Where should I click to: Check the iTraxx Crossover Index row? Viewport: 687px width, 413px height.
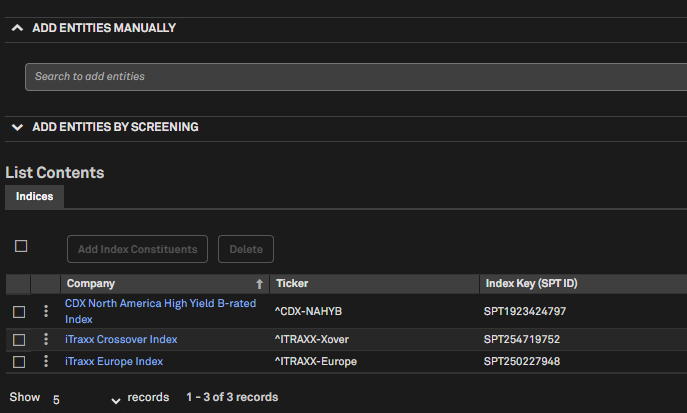pyautogui.click(x=19, y=340)
